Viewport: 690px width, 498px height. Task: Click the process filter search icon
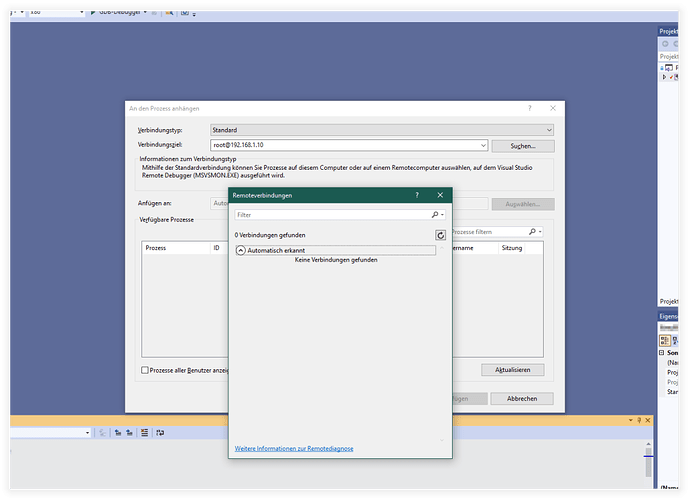[532, 232]
